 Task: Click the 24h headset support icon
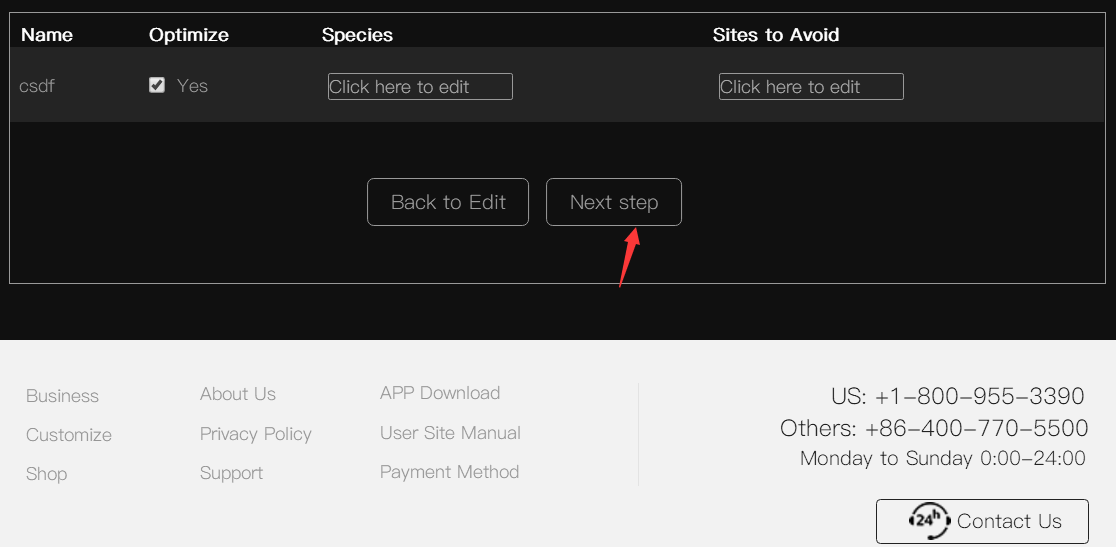click(x=930, y=521)
